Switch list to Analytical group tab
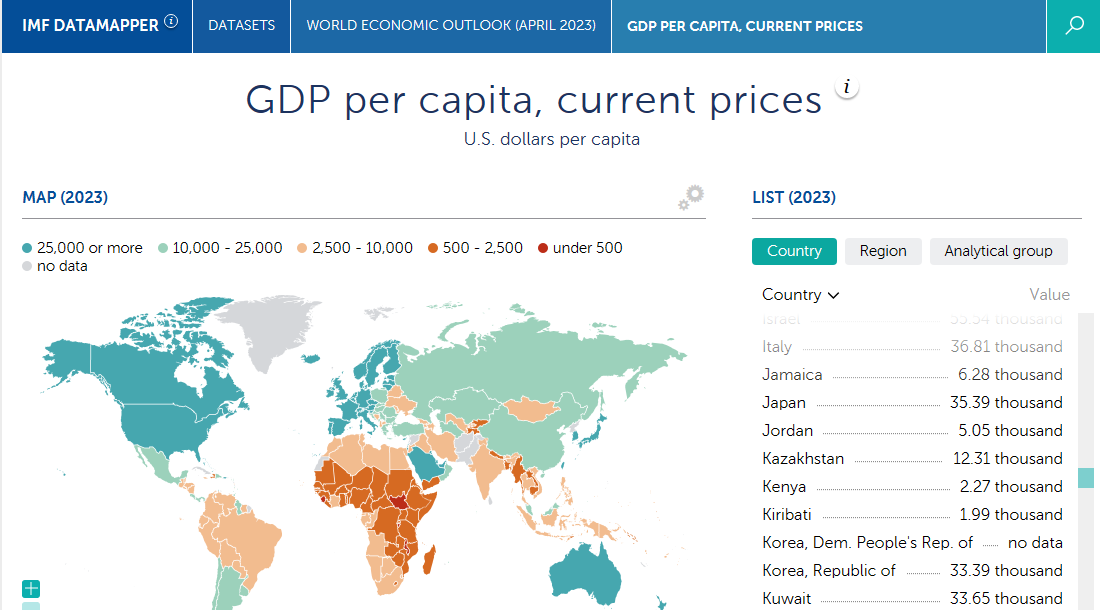1100x610 pixels. (998, 251)
